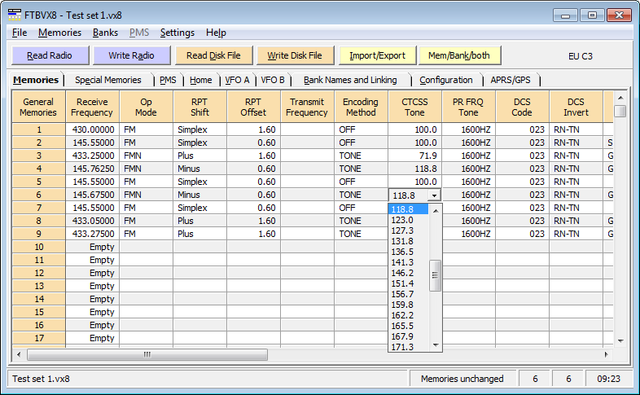The height and width of the screenshot is (395, 640).
Task: Click the Memories unchanged status bar entry
Action: pos(462,379)
